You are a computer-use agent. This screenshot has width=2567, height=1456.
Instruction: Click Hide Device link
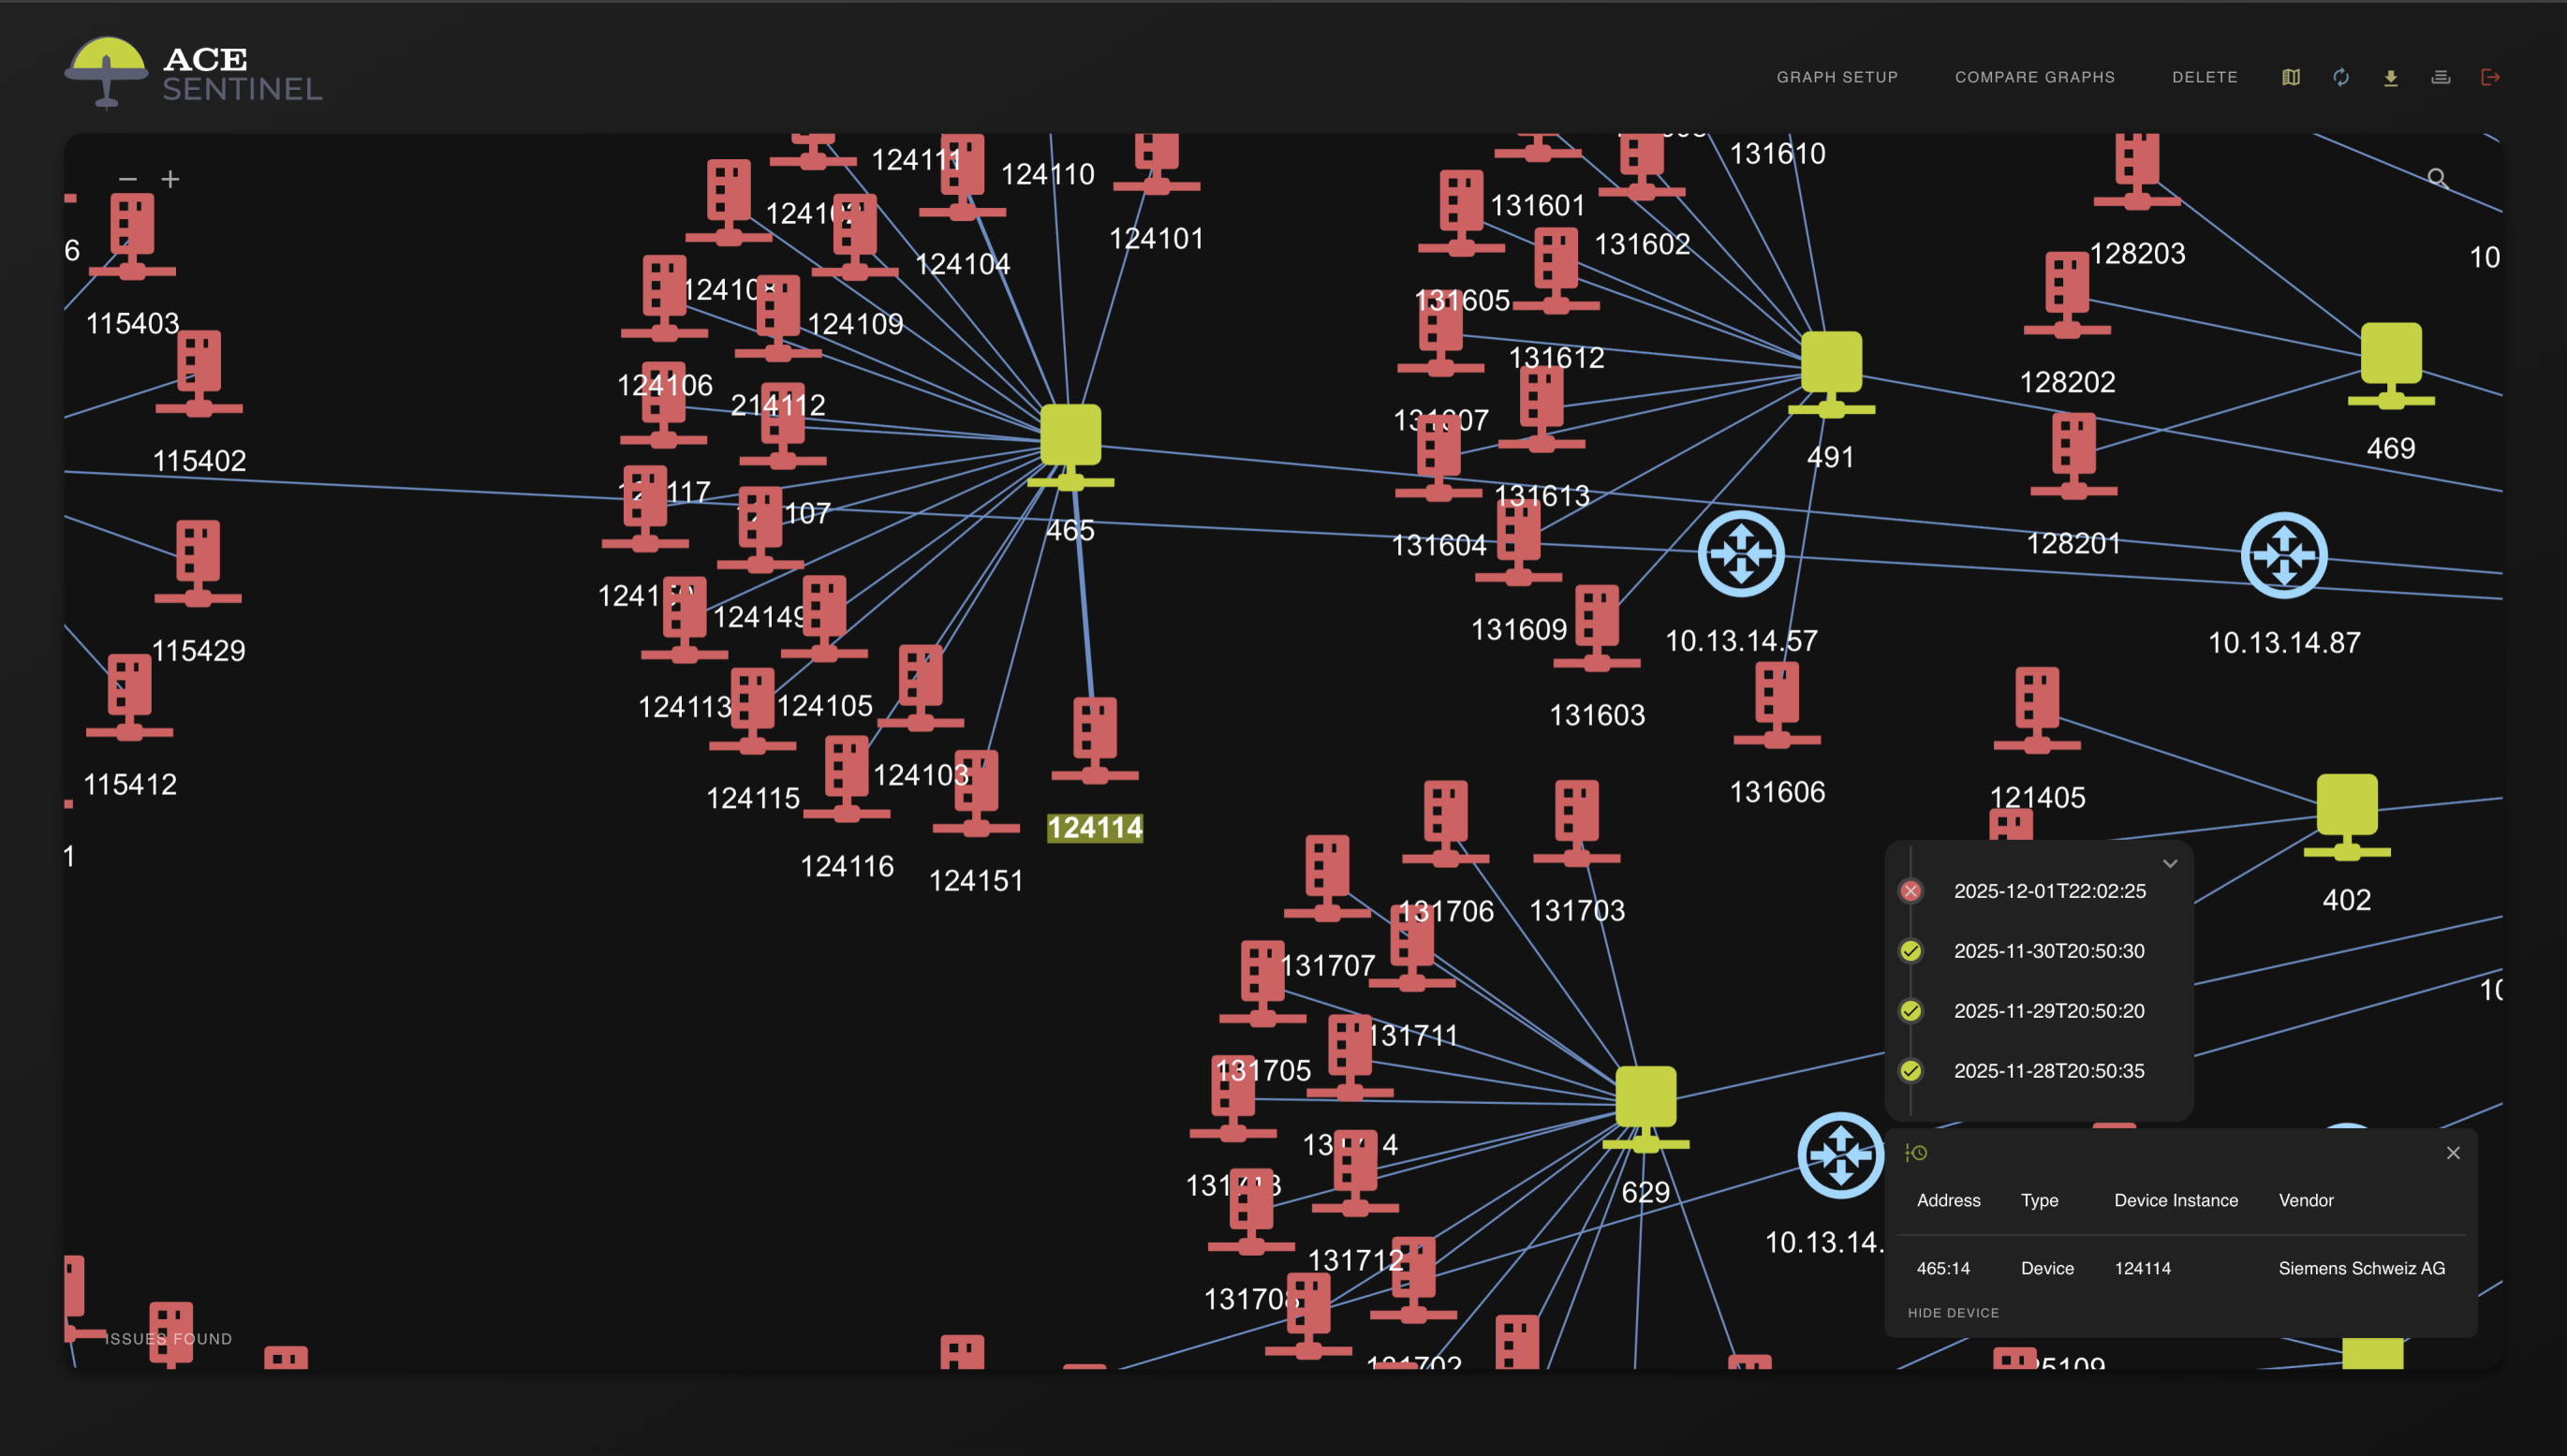pyautogui.click(x=1952, y=1313)
